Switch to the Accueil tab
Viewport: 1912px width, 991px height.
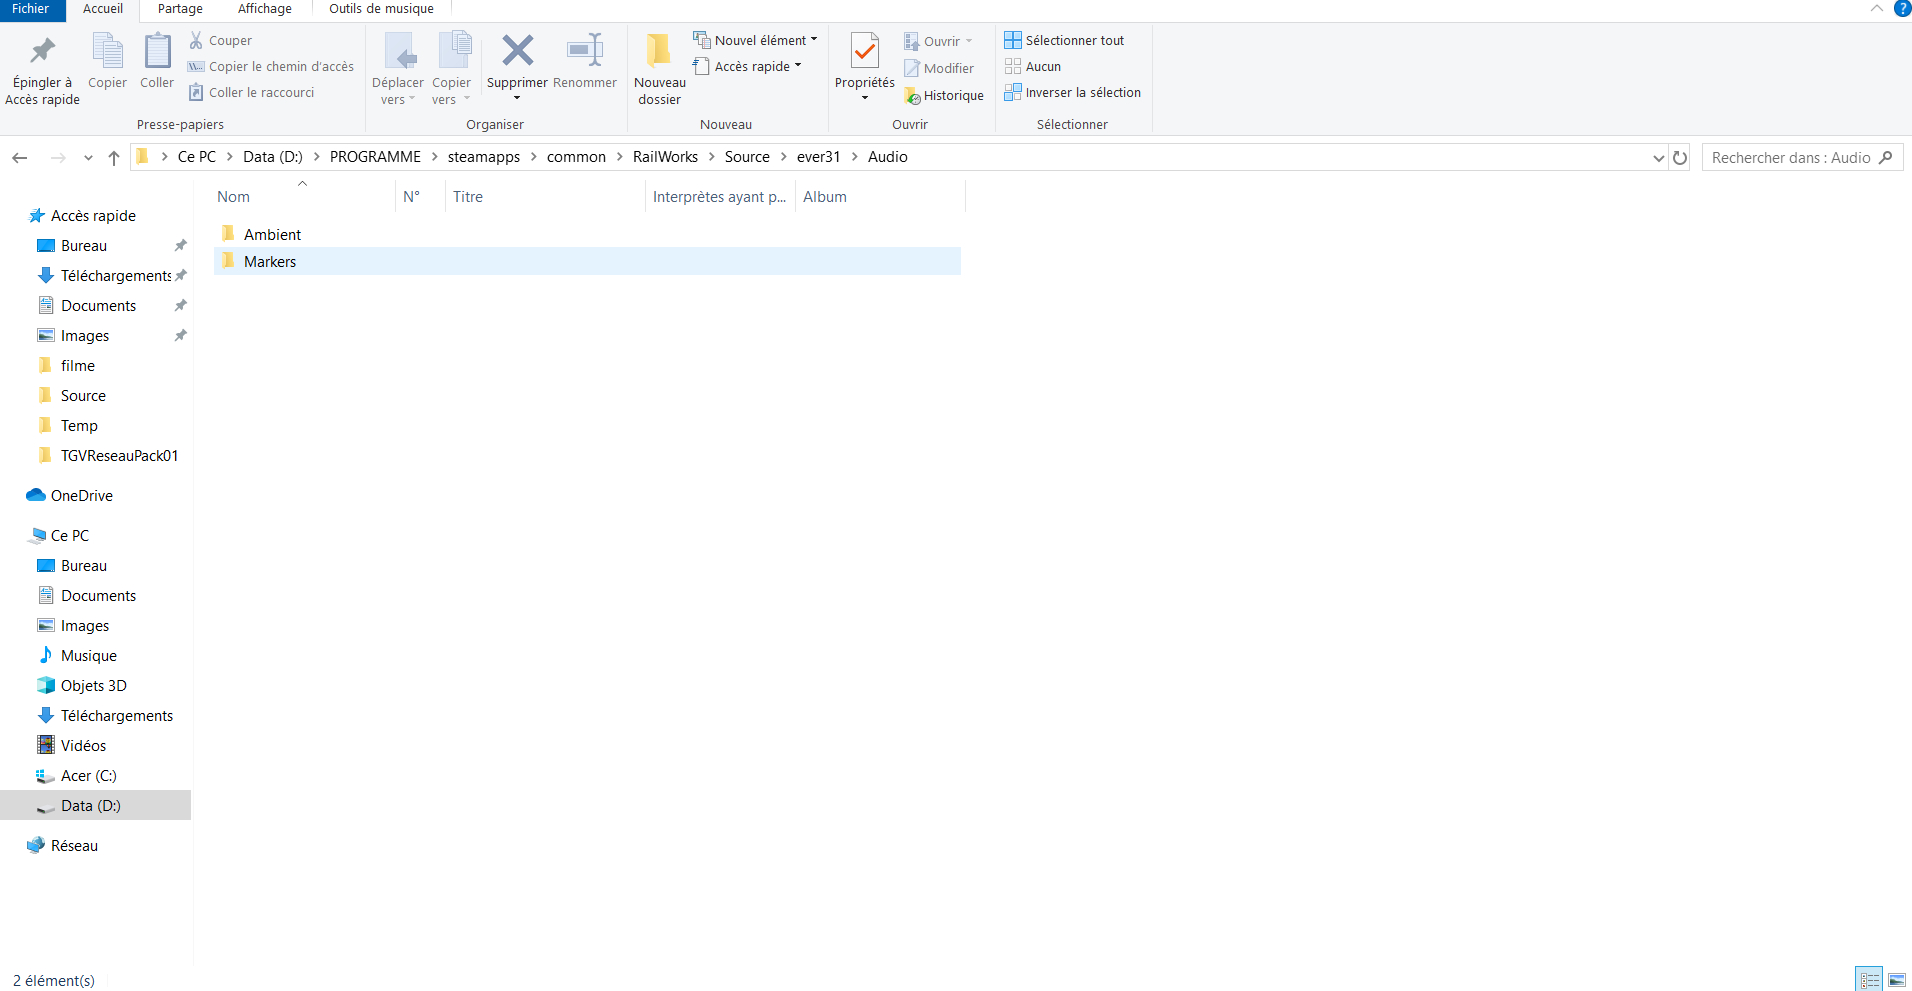coord(103,9)
